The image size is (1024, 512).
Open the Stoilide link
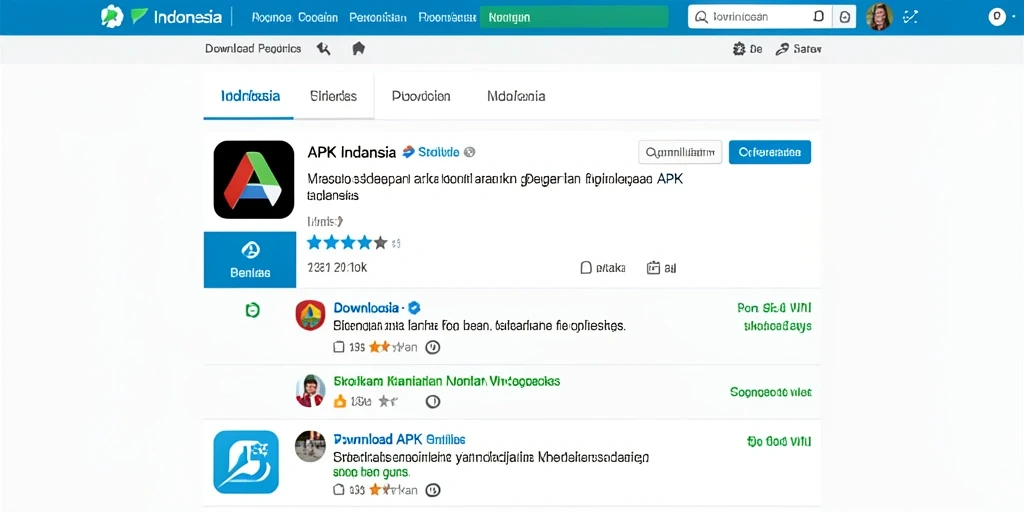tap(438, 152)
